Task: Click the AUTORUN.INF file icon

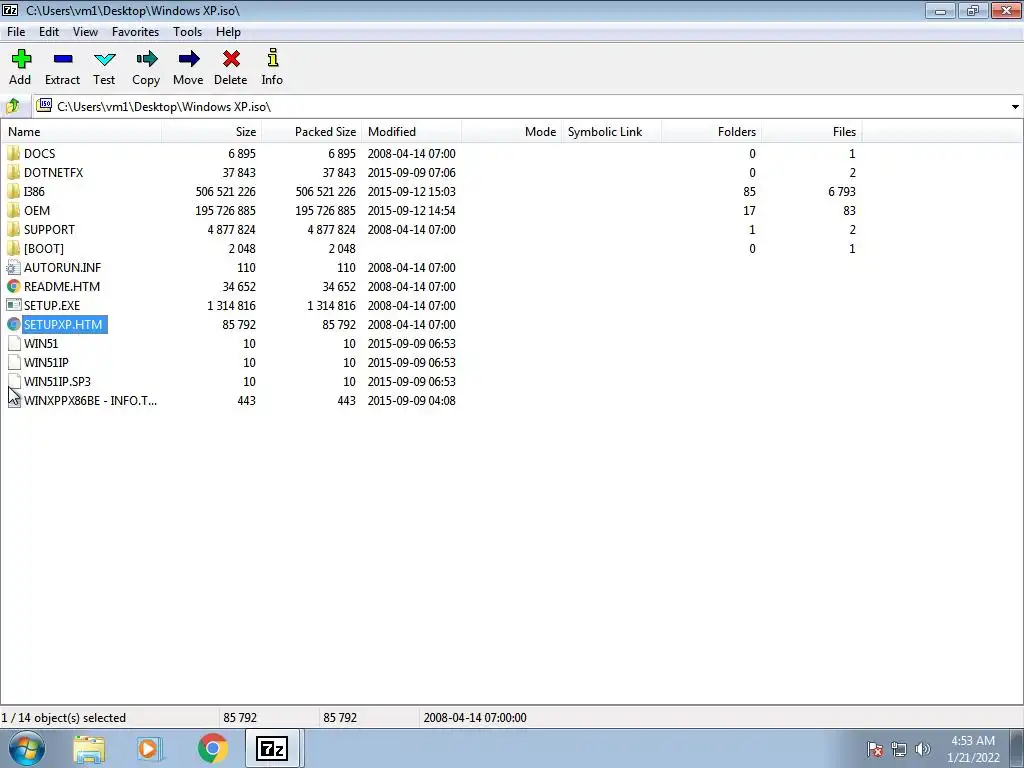Action: coord(14,267)
